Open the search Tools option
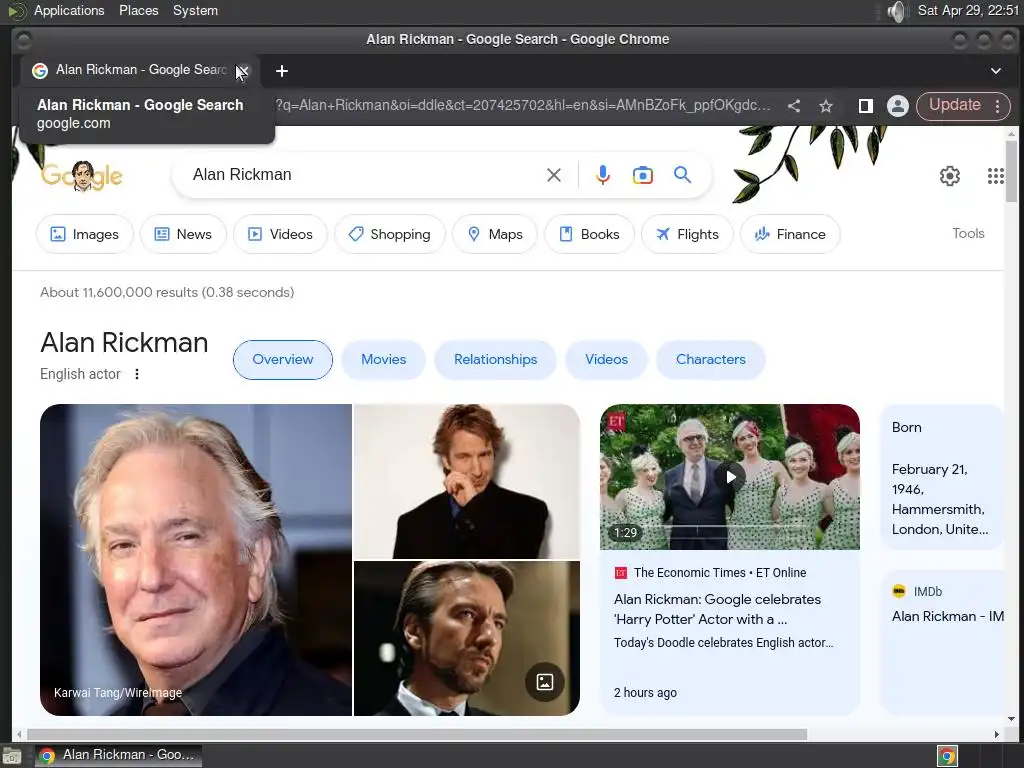Image resolution: width=1024 pixels, height=768 pixels. [x=968, y=233]
